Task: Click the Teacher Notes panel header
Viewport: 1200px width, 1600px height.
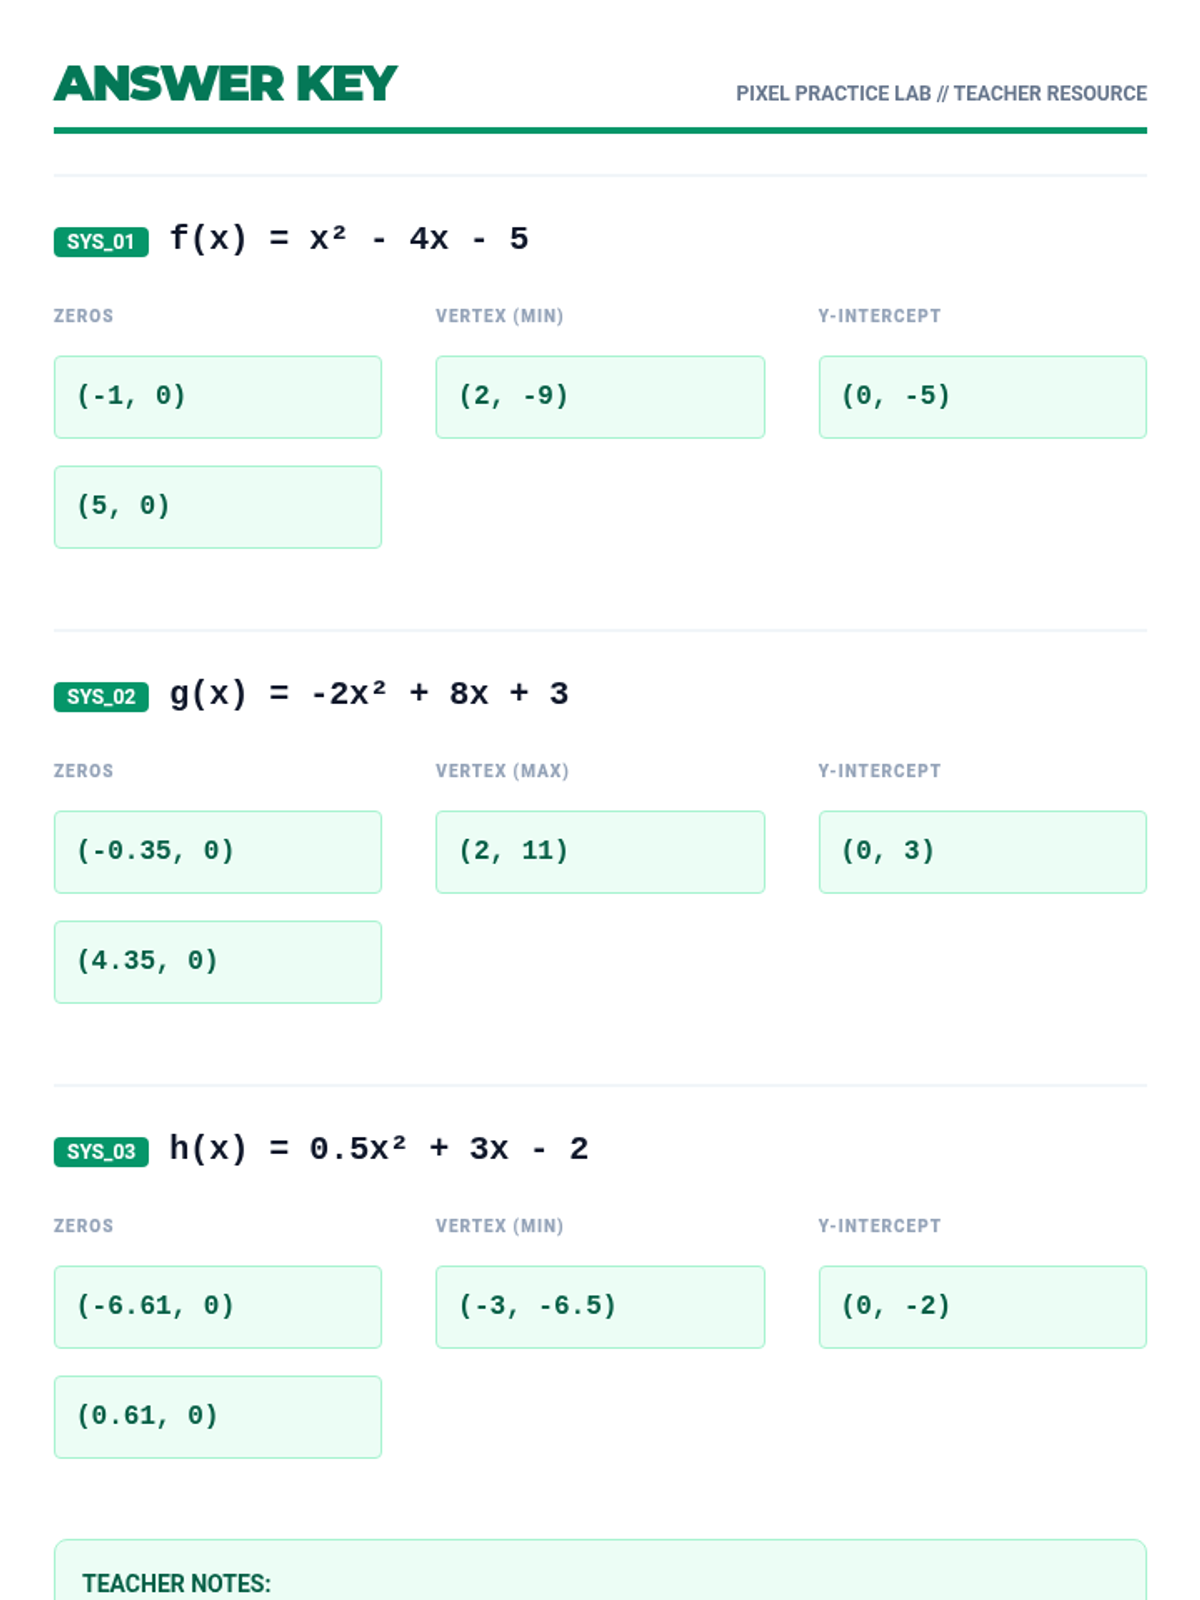Action: tap(177, 1583)
